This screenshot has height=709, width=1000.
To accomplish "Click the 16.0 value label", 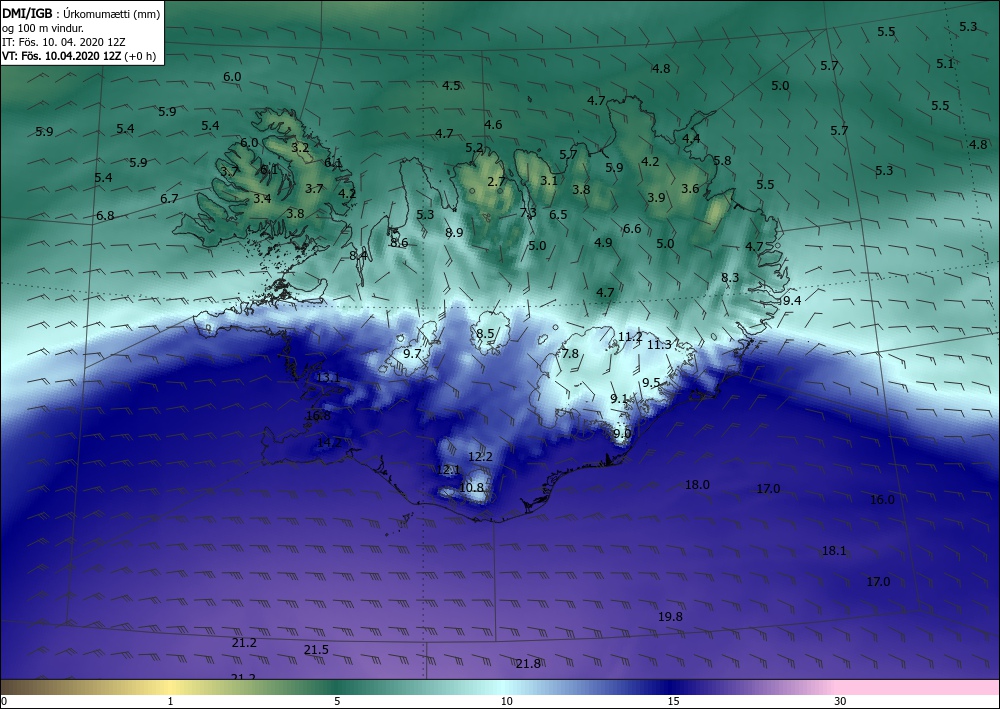I will [x=882, y=500].
